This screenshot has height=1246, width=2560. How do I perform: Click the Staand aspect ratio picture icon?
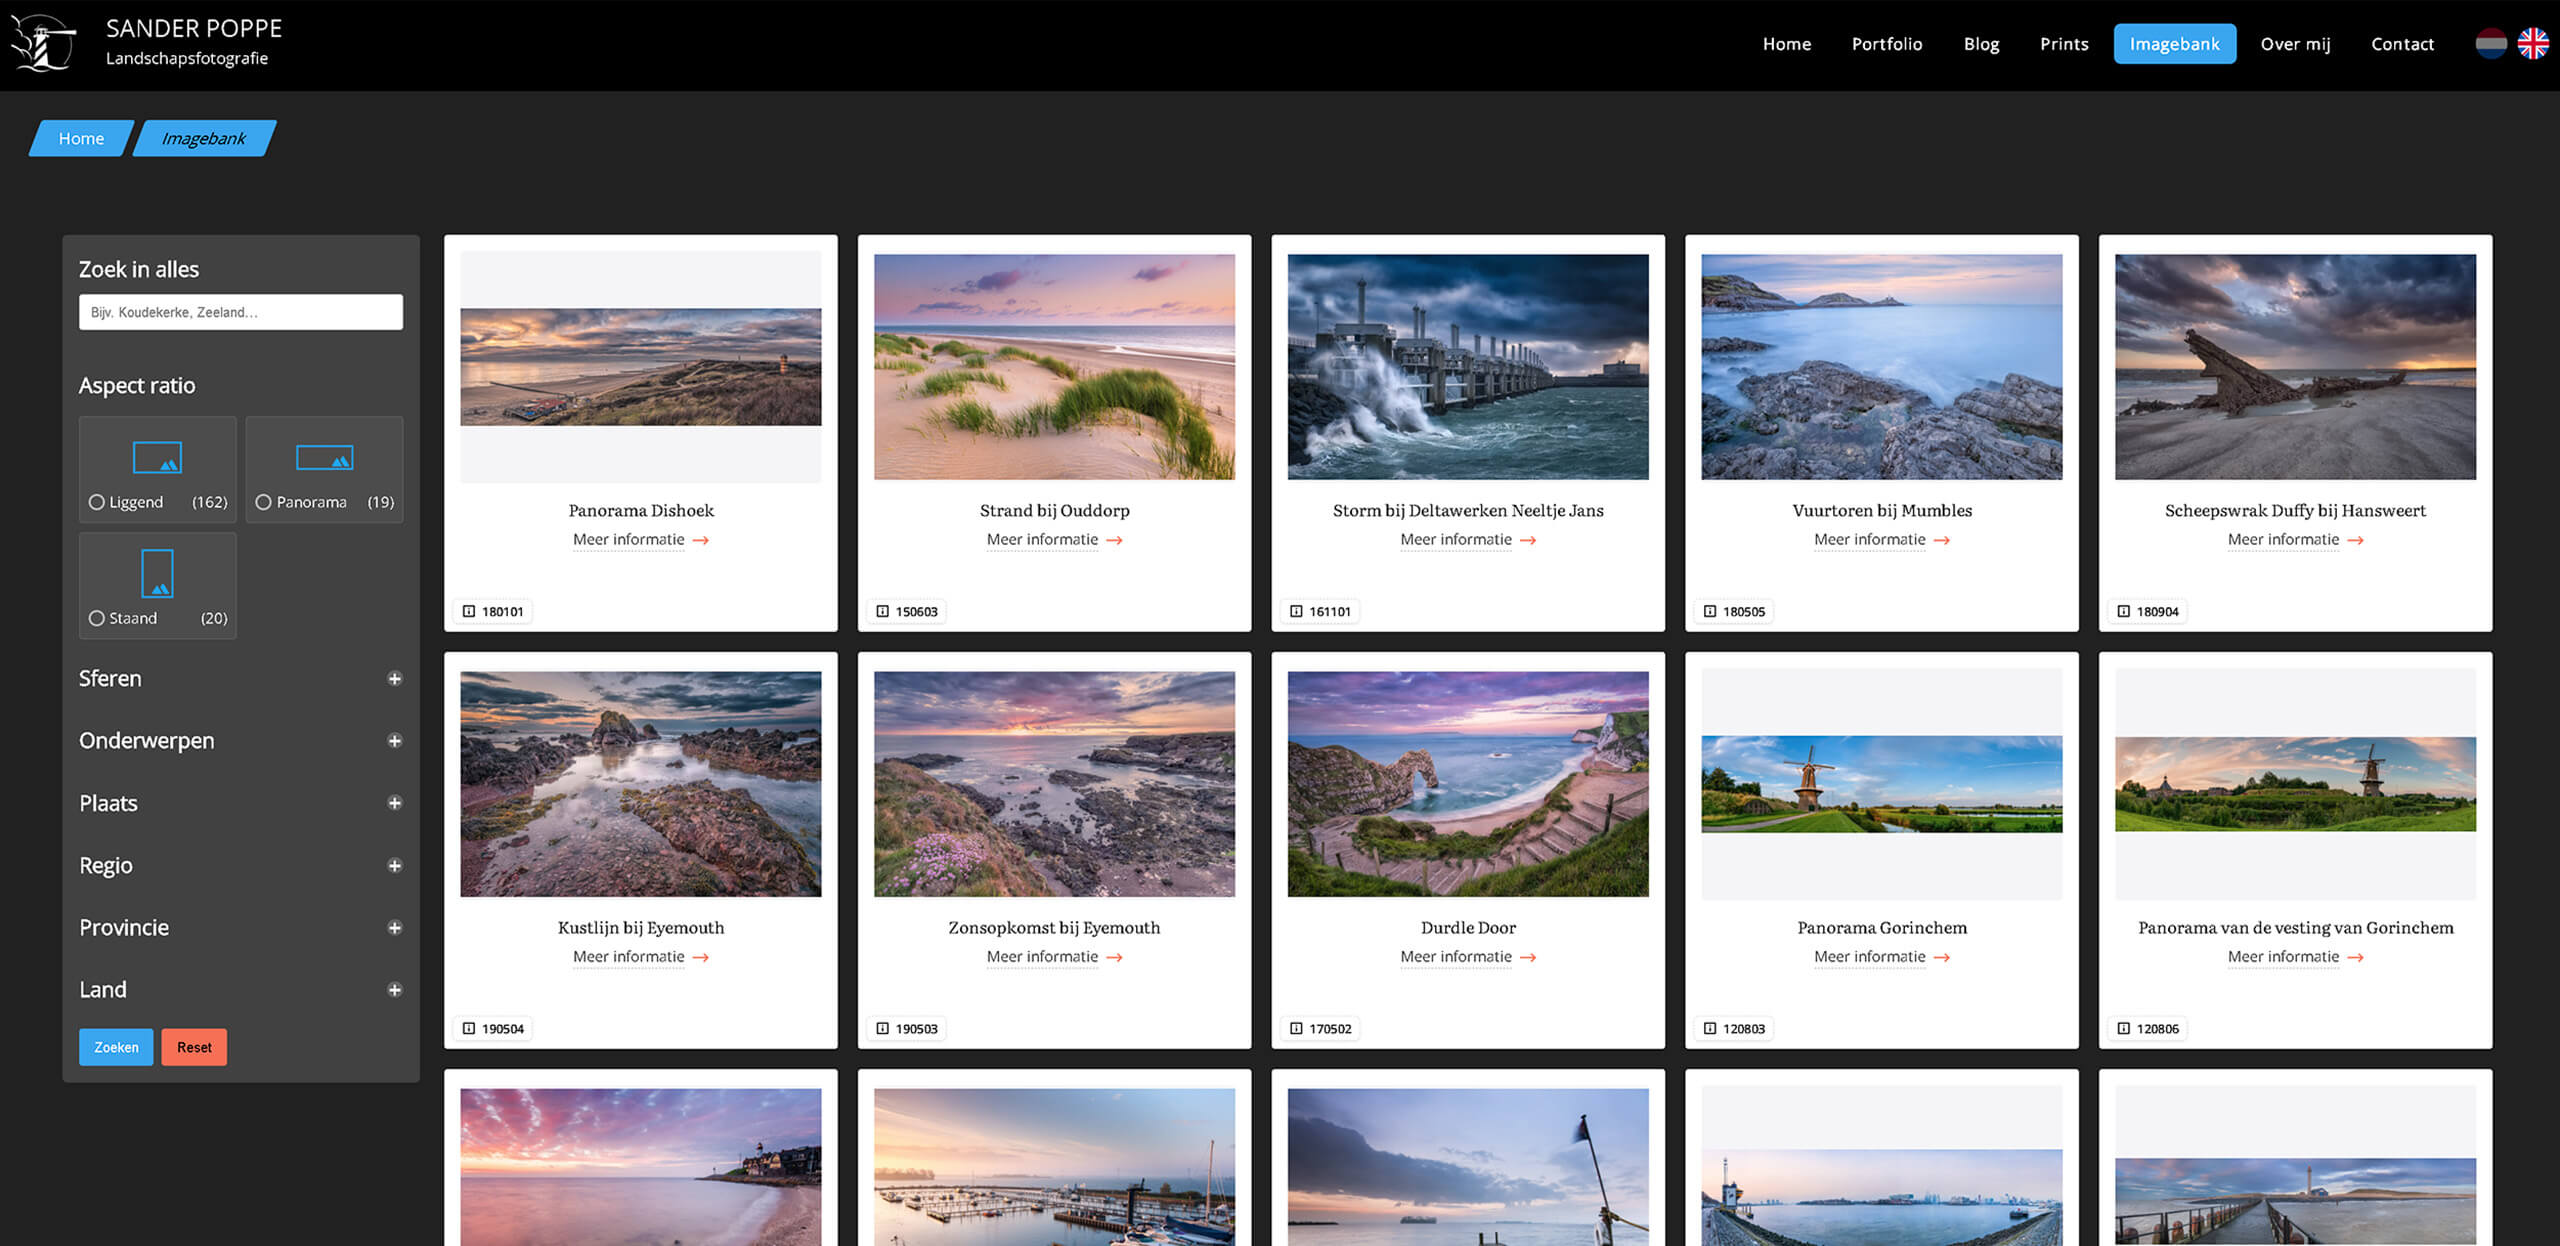point(157,573)
